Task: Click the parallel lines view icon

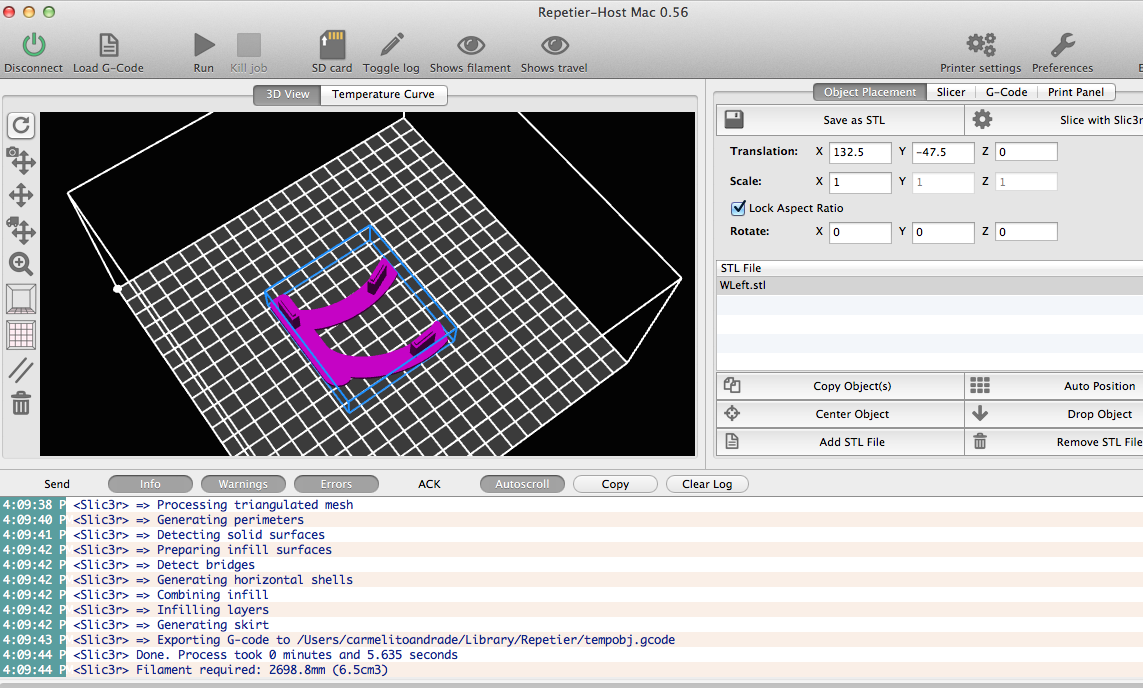Action: click(21, 370)
